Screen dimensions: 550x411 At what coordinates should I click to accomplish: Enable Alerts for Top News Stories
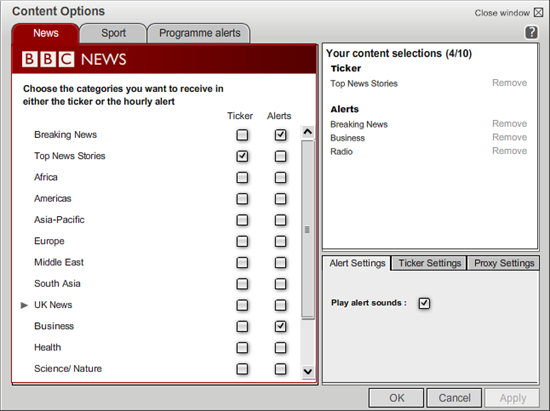[280, 156]
